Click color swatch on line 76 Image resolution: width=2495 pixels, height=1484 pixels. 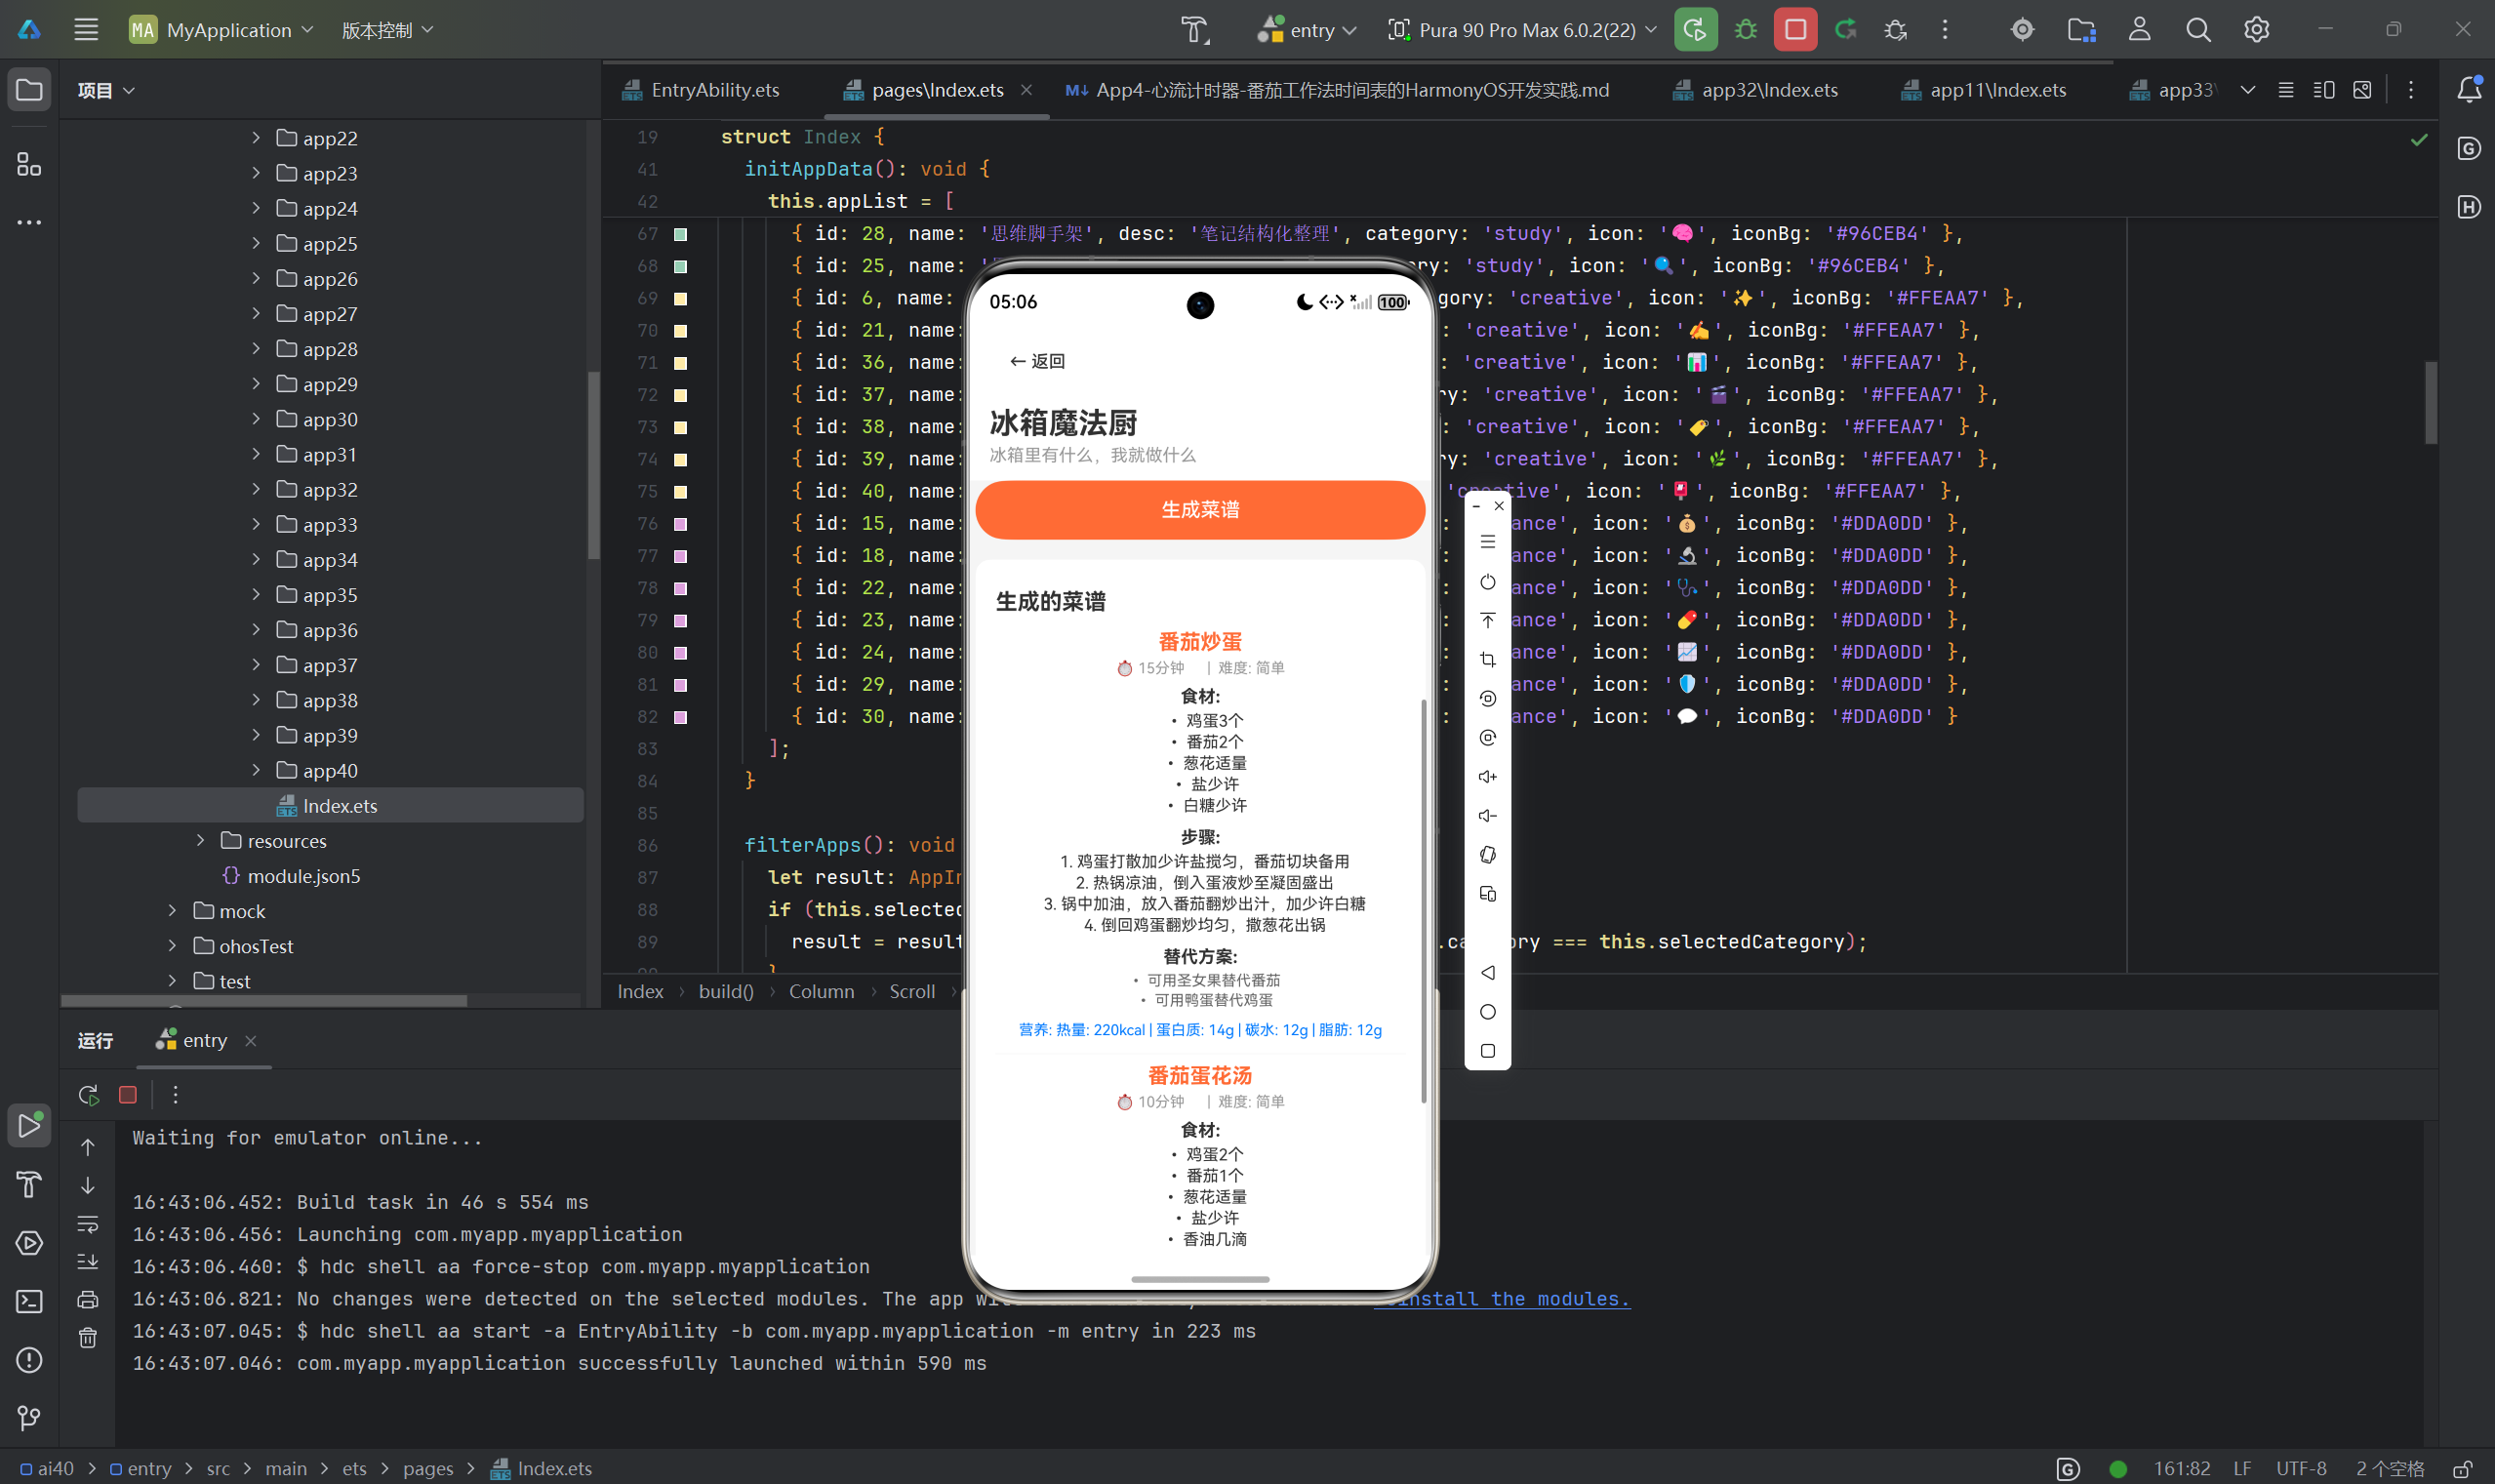pyautogui.click(x=680, y=524)
